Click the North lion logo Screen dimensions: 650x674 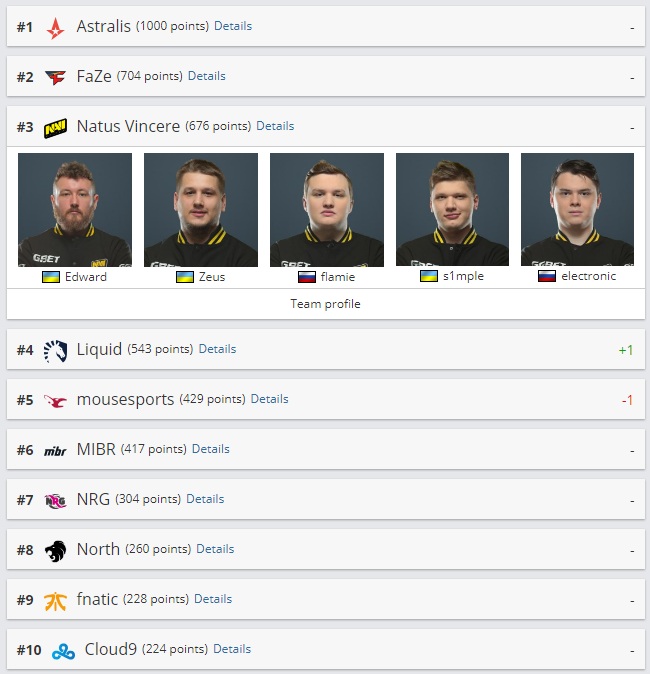click(x=55, y=551)
